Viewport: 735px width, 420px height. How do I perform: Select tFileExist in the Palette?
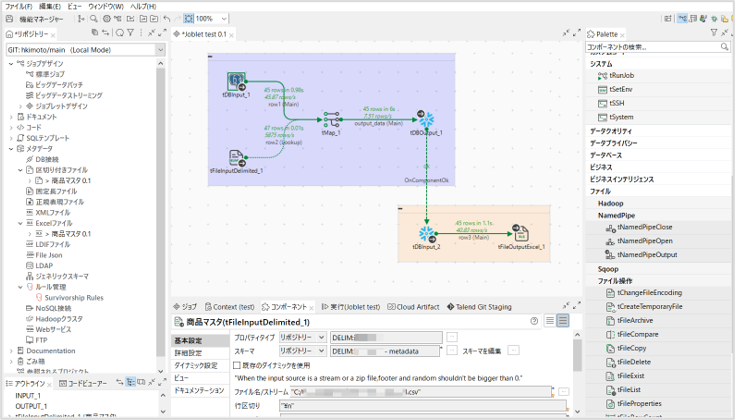click(625, 376)
